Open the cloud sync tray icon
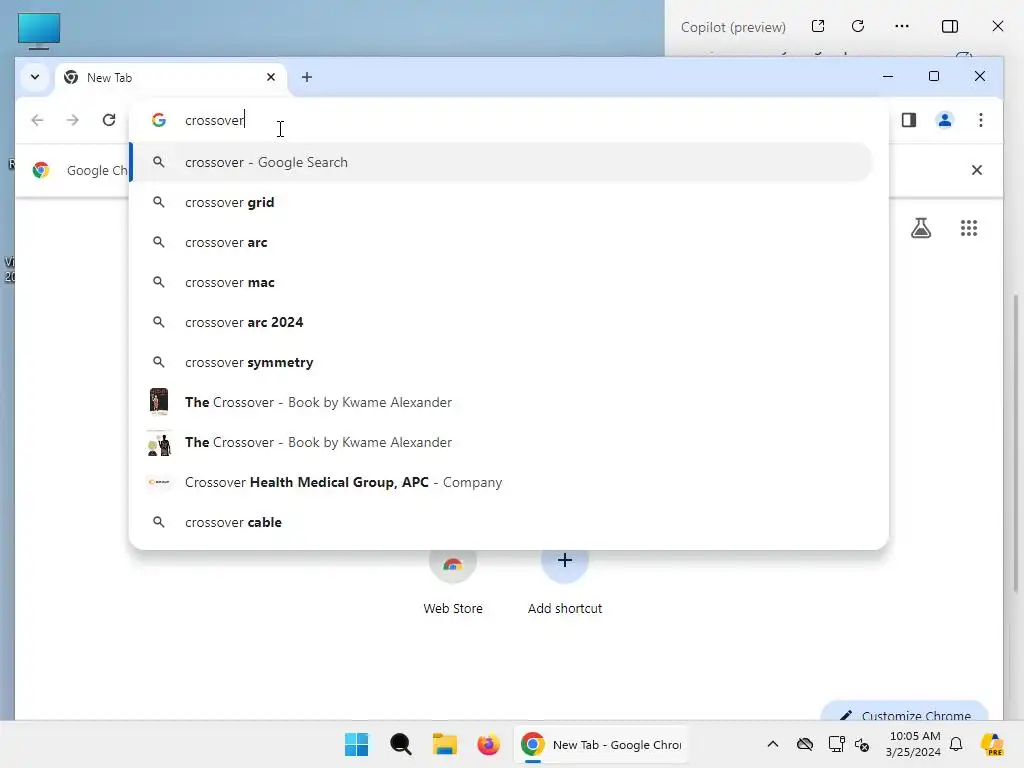Image resolution: width=1024 pixels, height=768 pixels. [805, 744]
